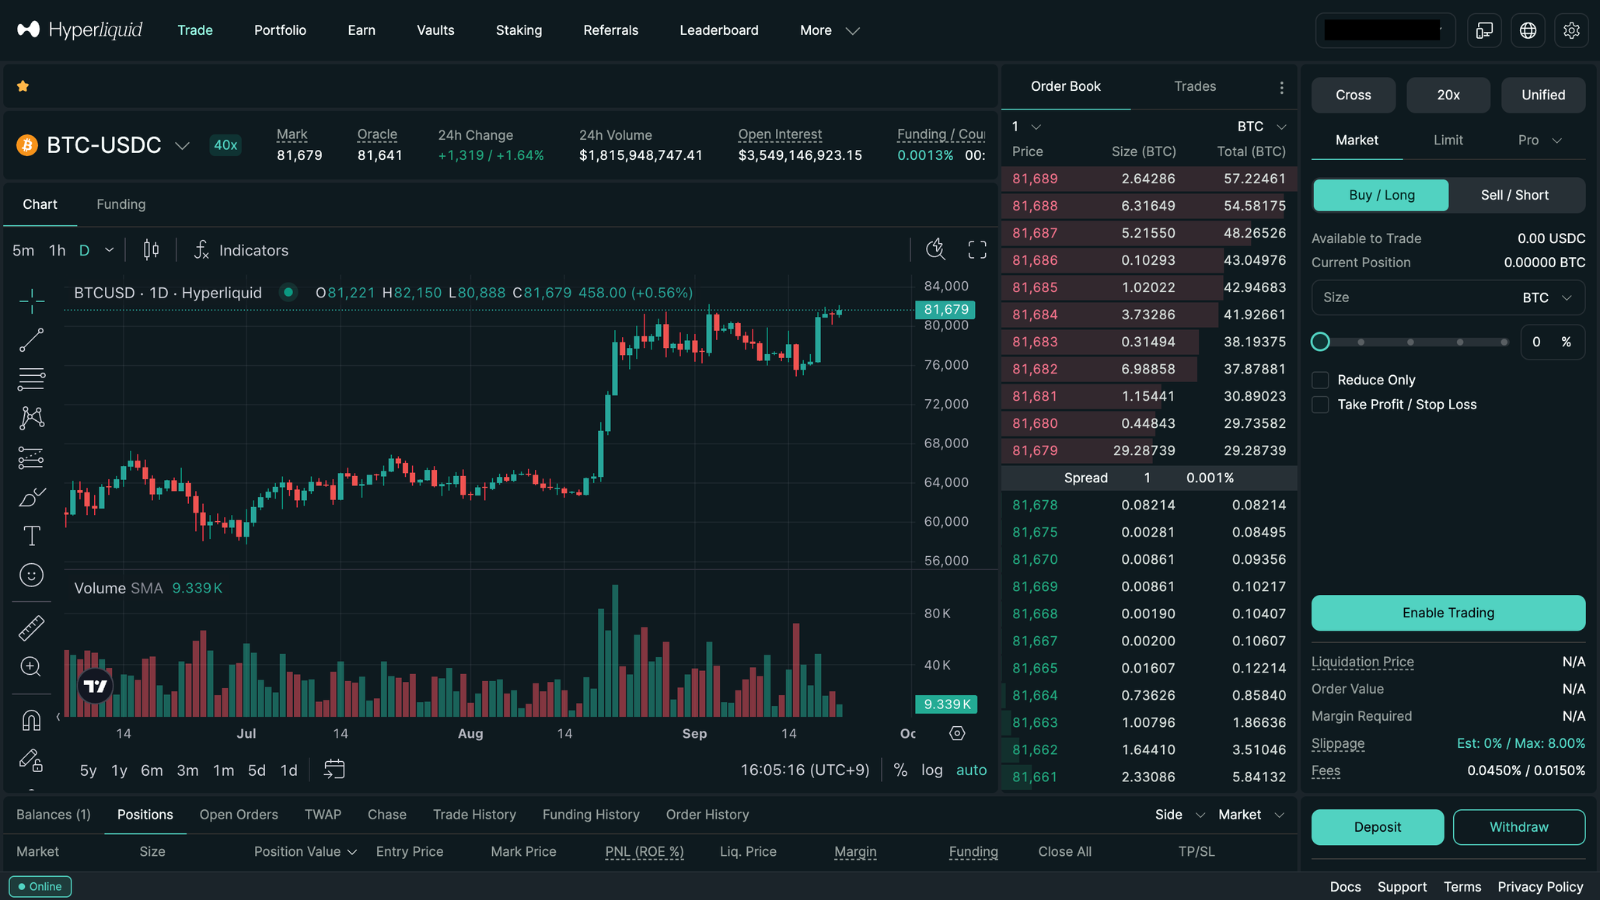1600x900 pixels.
Task: Click the last dot on the size slider
Action: (x=1504, y=342)
